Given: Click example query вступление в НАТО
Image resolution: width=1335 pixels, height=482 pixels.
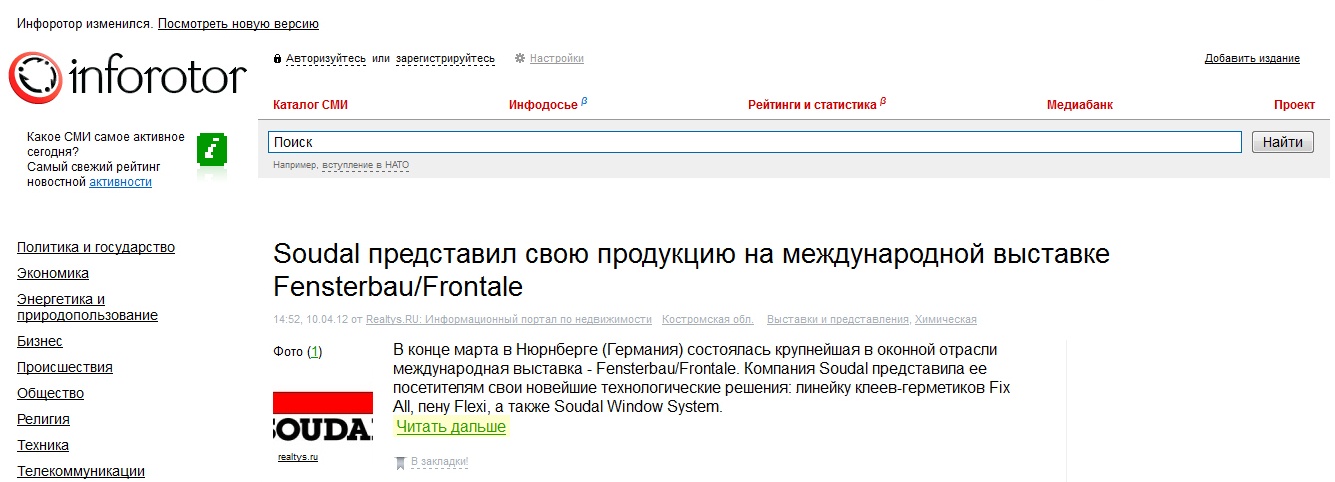Looking at the screenshot, I should (x=365, y=165).
